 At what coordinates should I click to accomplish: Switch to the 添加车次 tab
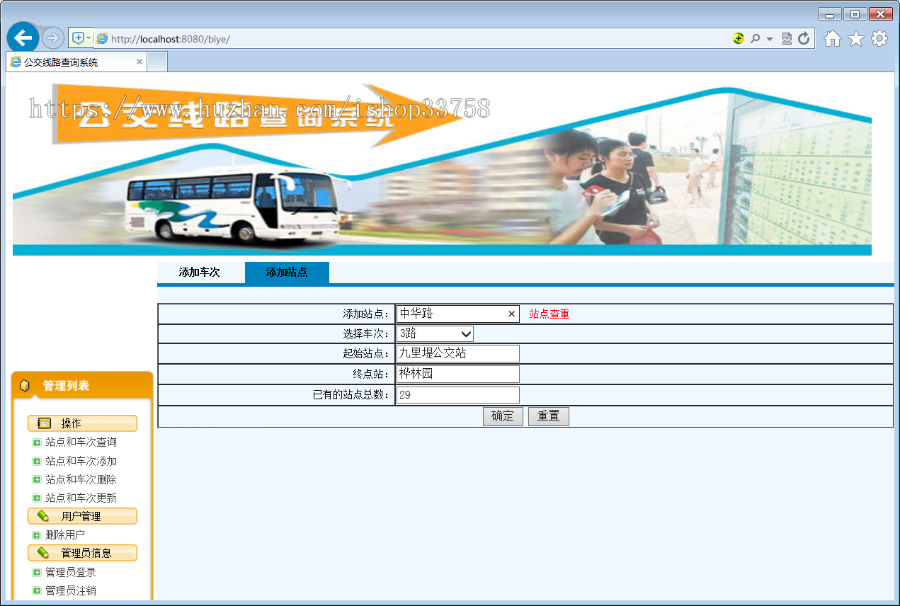(x=201, y=271)
